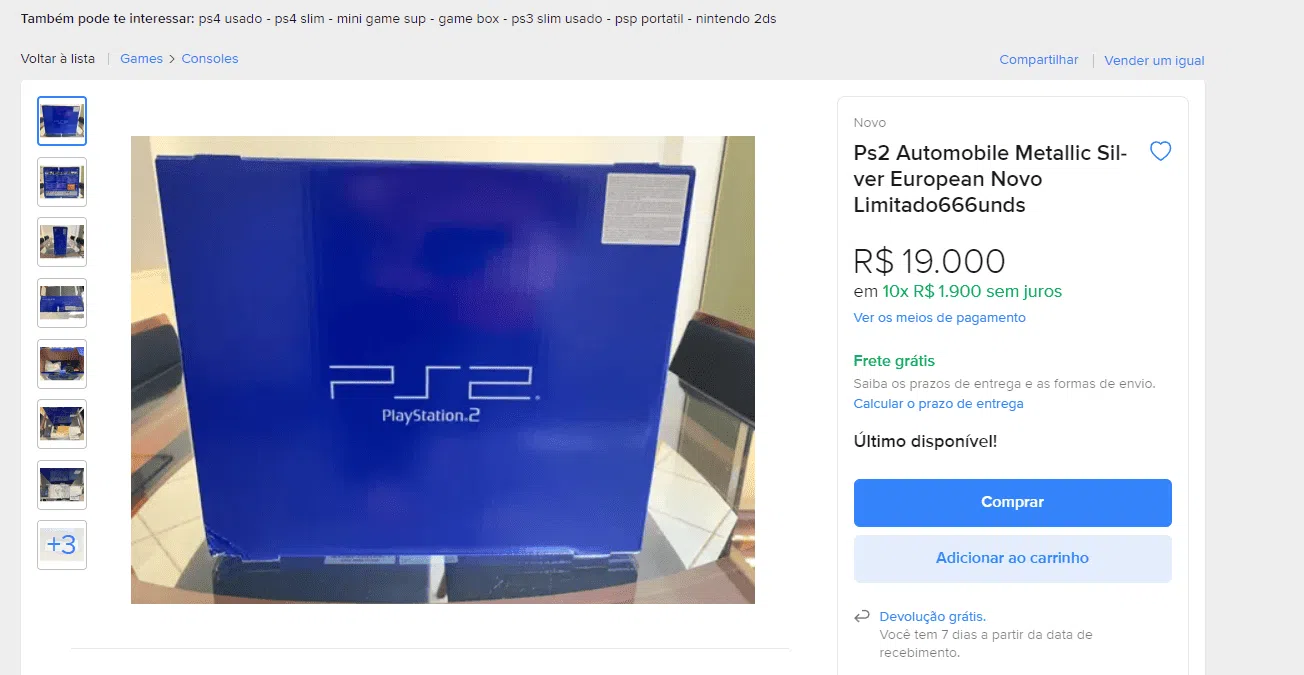Select the first product thumbnail
1304x675 pixels.
pyautogui.click(x=62, y=121)
